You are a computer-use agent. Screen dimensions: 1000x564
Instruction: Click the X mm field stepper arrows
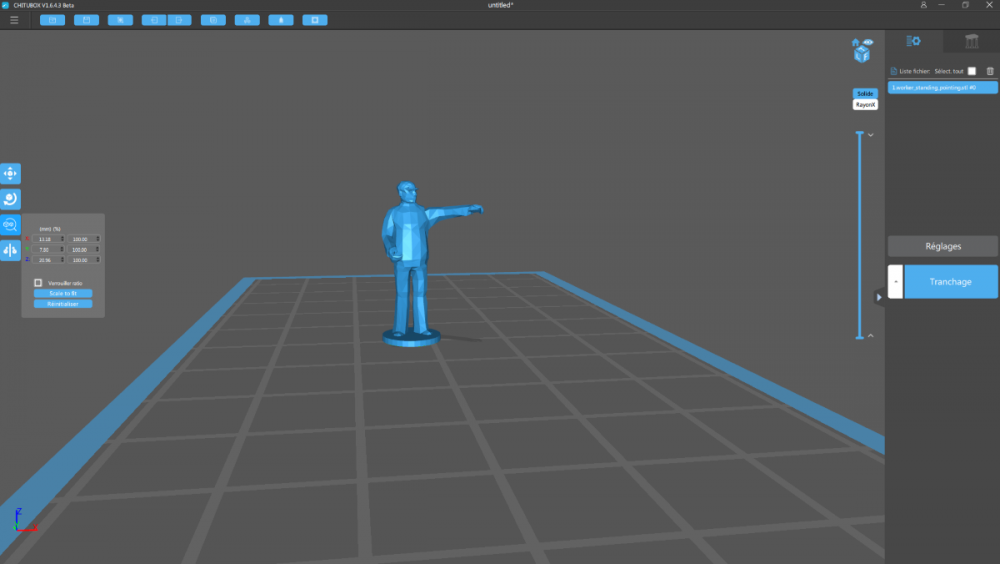62,239
